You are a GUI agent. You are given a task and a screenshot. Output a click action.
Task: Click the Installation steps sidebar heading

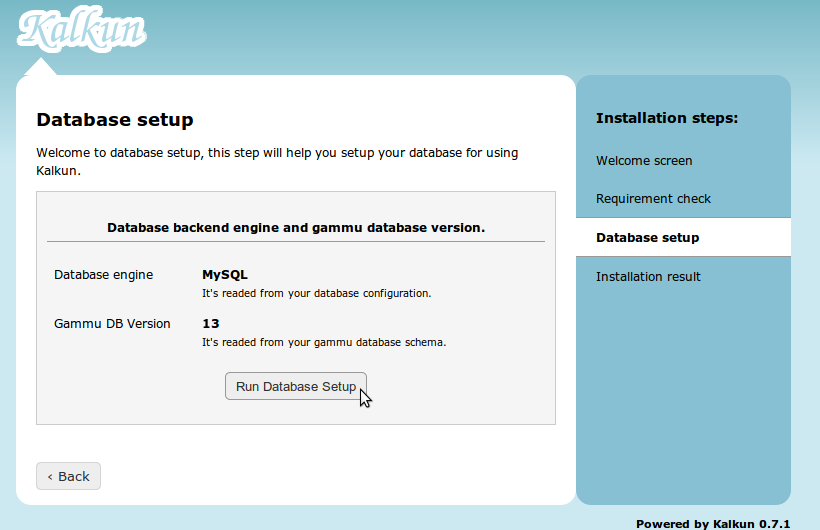(x=667, y=118)
